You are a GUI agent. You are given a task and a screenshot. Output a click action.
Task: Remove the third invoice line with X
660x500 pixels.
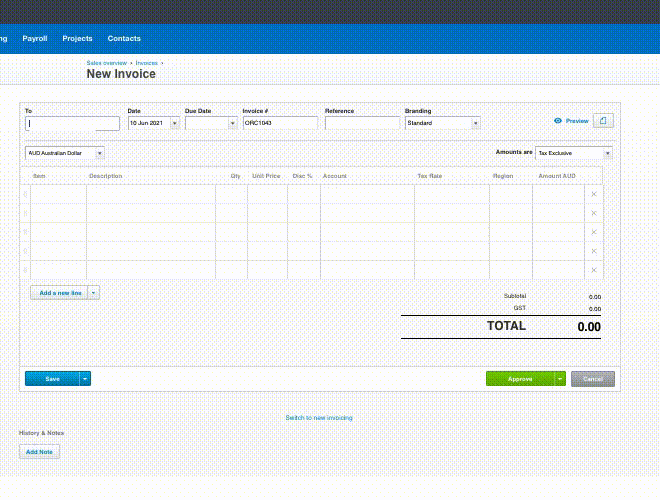point(593,232)
